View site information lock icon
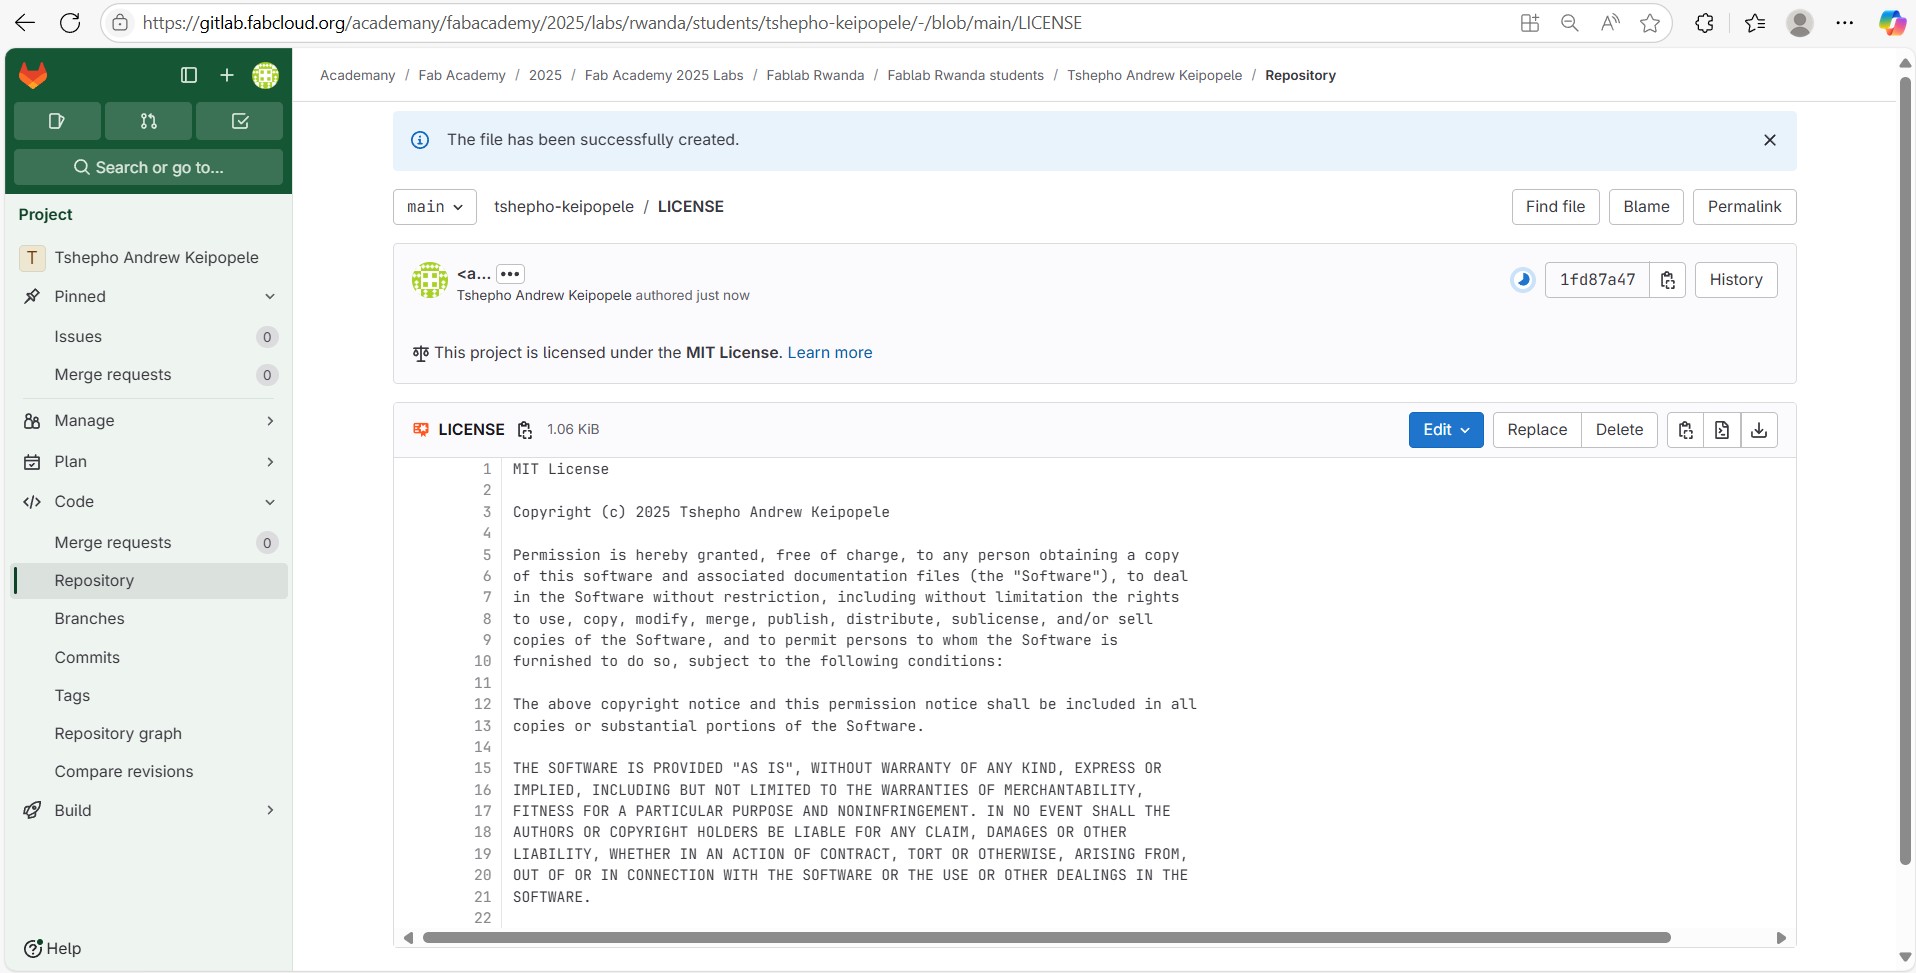Image resolution: width=1916 pixels, height=973 pixels. point(120,23)
